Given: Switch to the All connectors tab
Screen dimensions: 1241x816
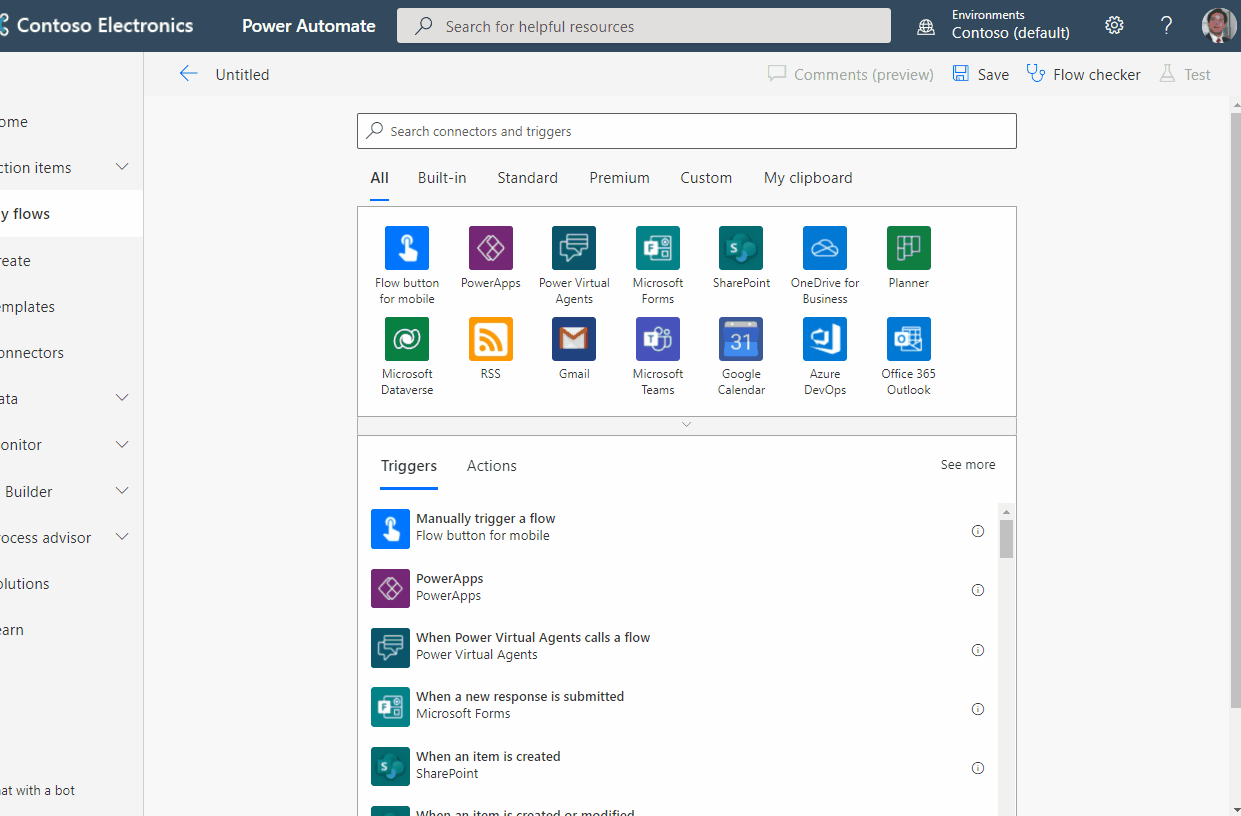Looking at the screenshot, I should (379, 178).
